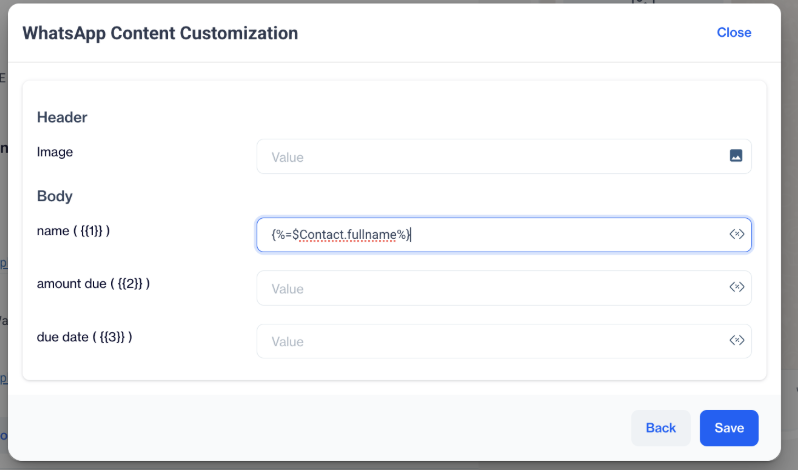Click the WhatsApp Content Customization title
This screenshot has width=798, height=470.
pyautogui.click(x=160, y=33)
